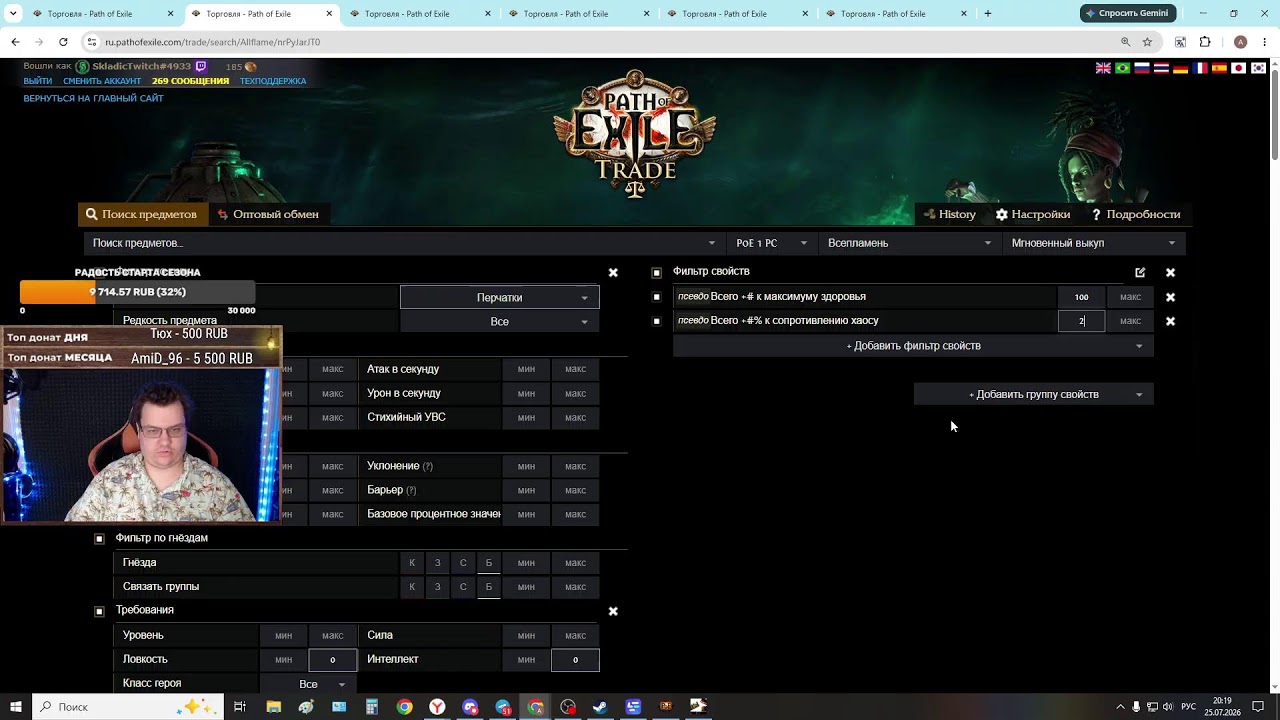The height and width of the screenshot is (720, 1280).
Task: Open the Chrome extensions puzzle icon
Action: coord(1205,42)
